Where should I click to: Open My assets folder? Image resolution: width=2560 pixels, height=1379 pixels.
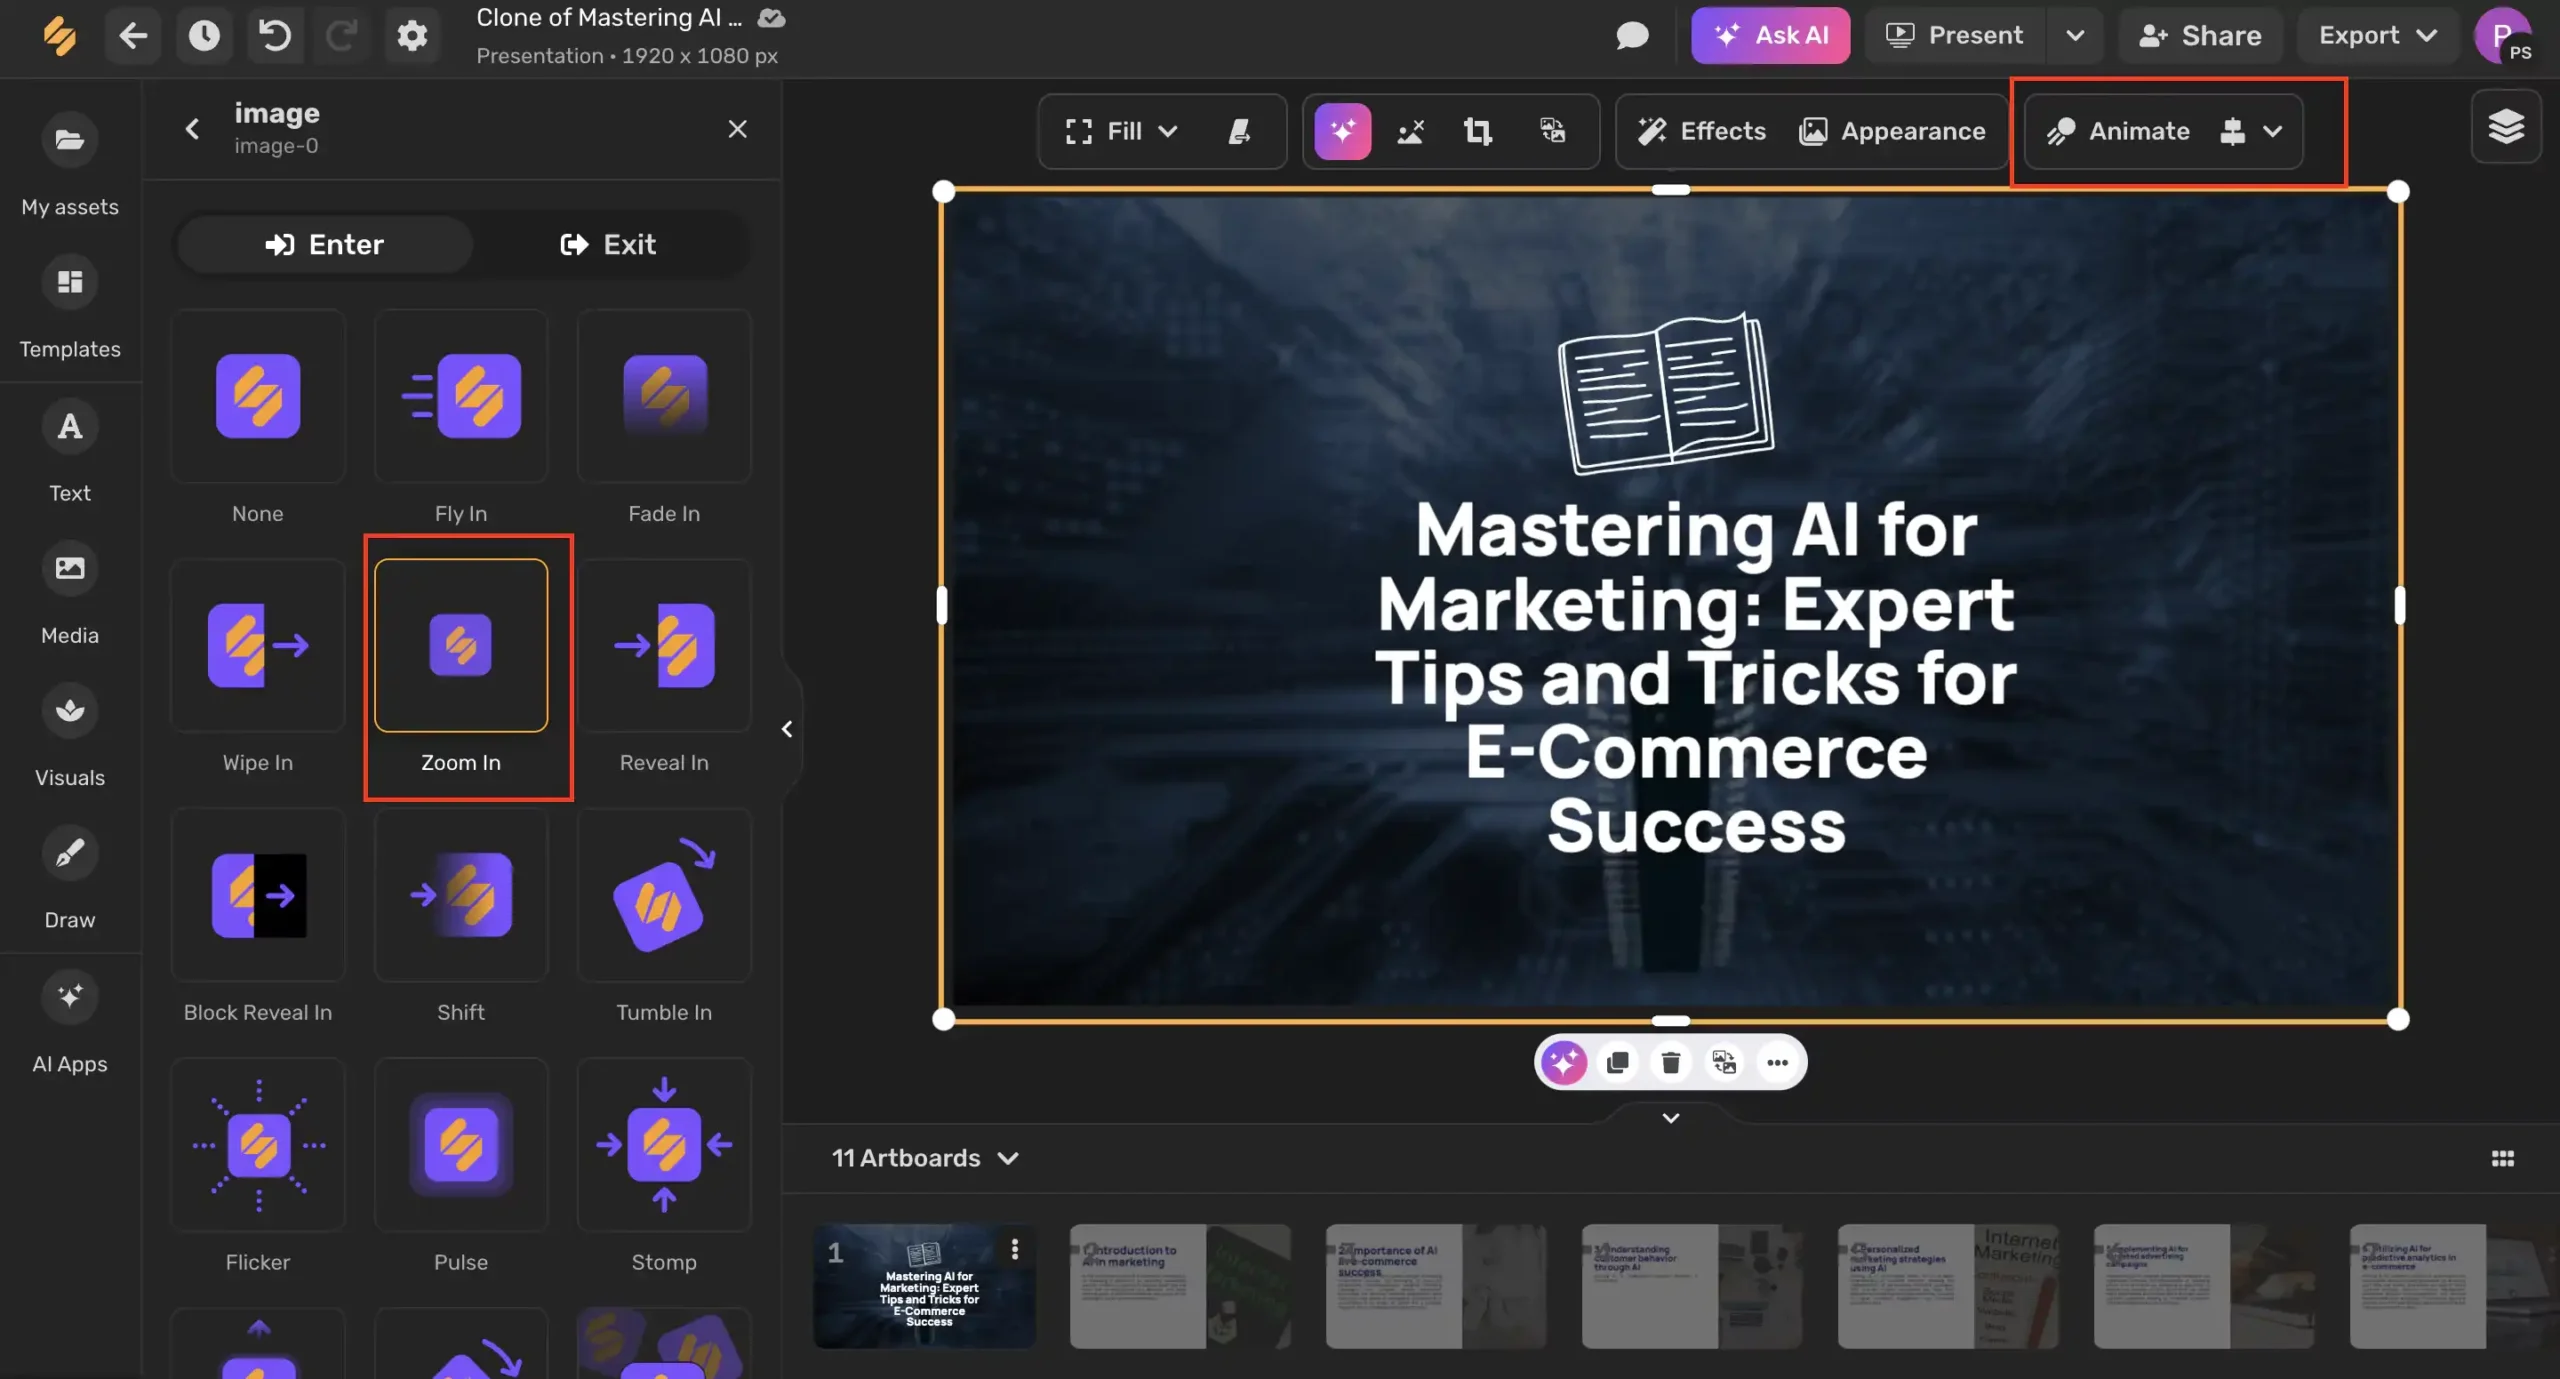tap(70, 165)
